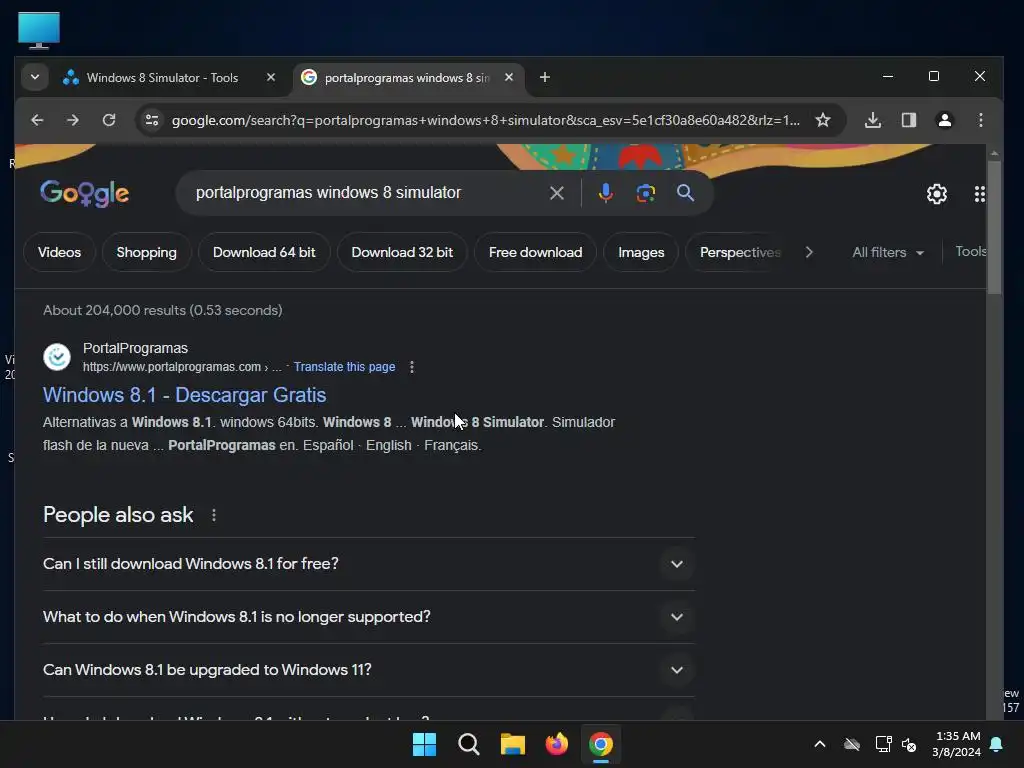This screenshot has width=1024, height=768.
Task: Open Windows 8.1 - Descargar Gratis result
Action: [x=184, y=395]
